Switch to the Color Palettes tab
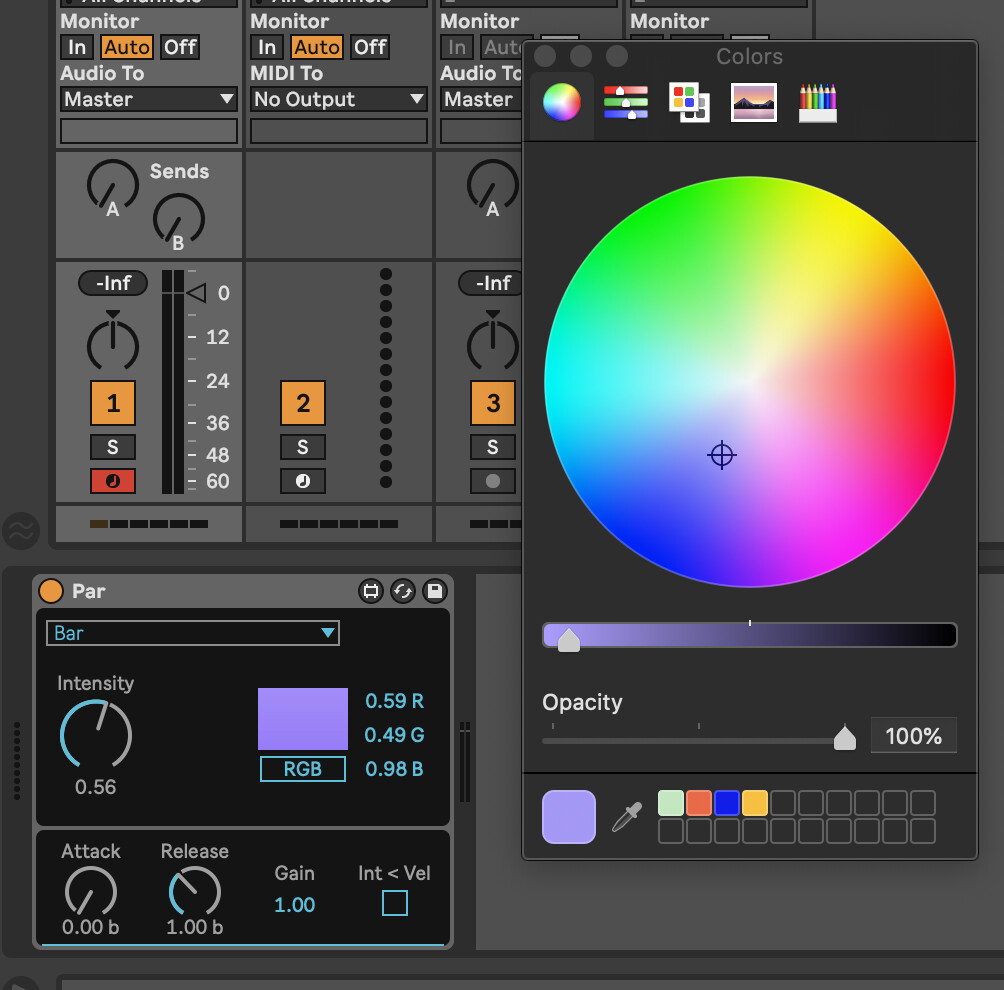1004x990 pixels. [689, 102]
